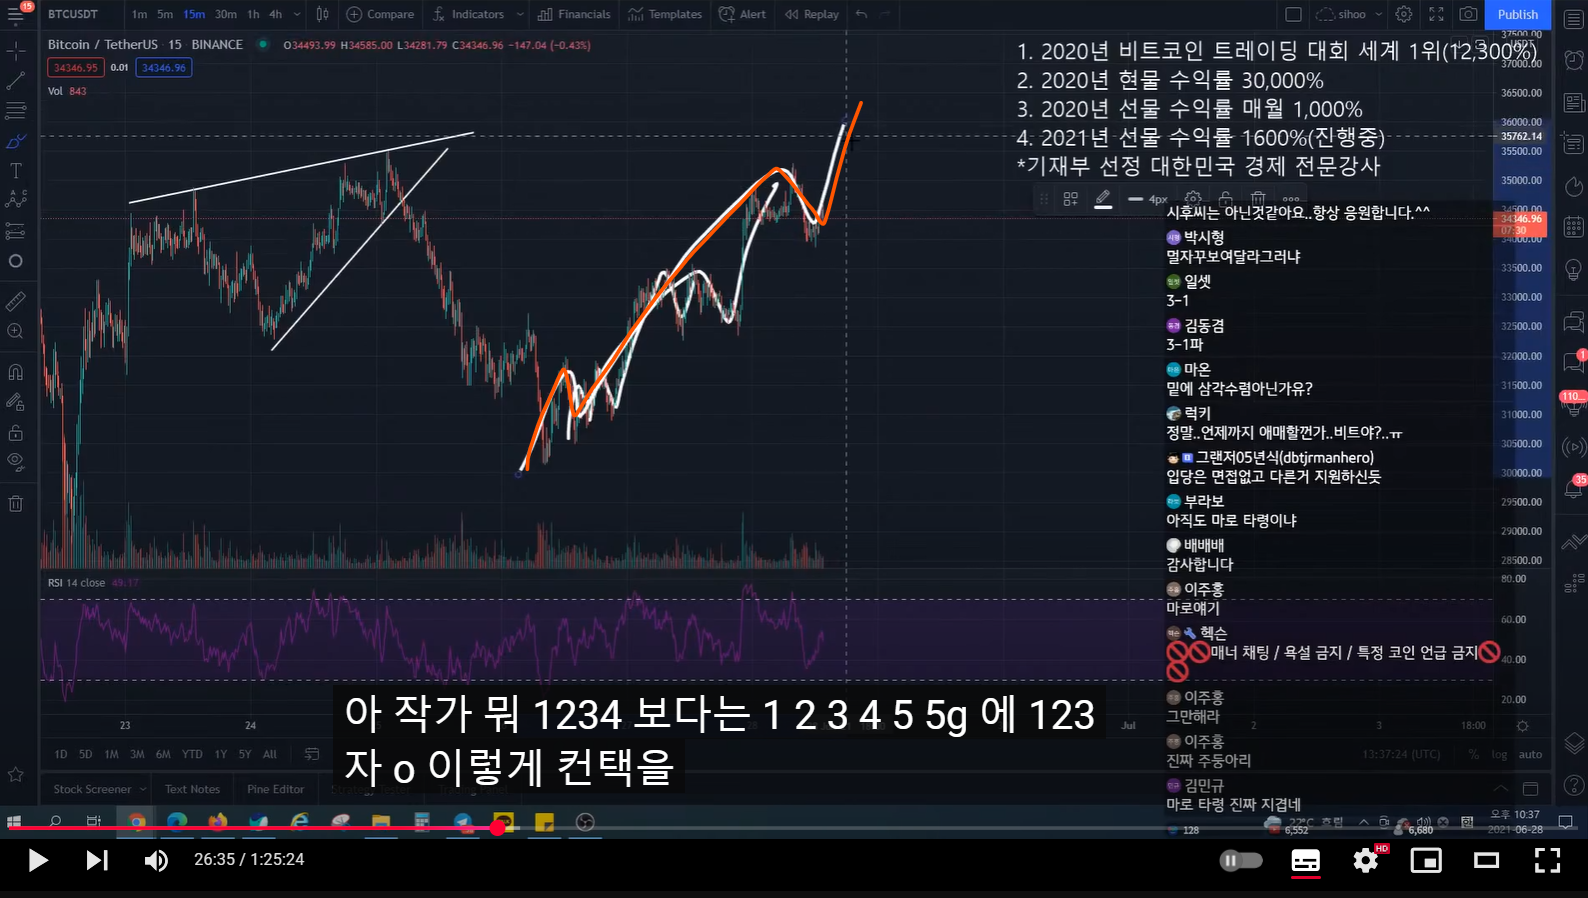Click the 1D date range

pos(61,754)
